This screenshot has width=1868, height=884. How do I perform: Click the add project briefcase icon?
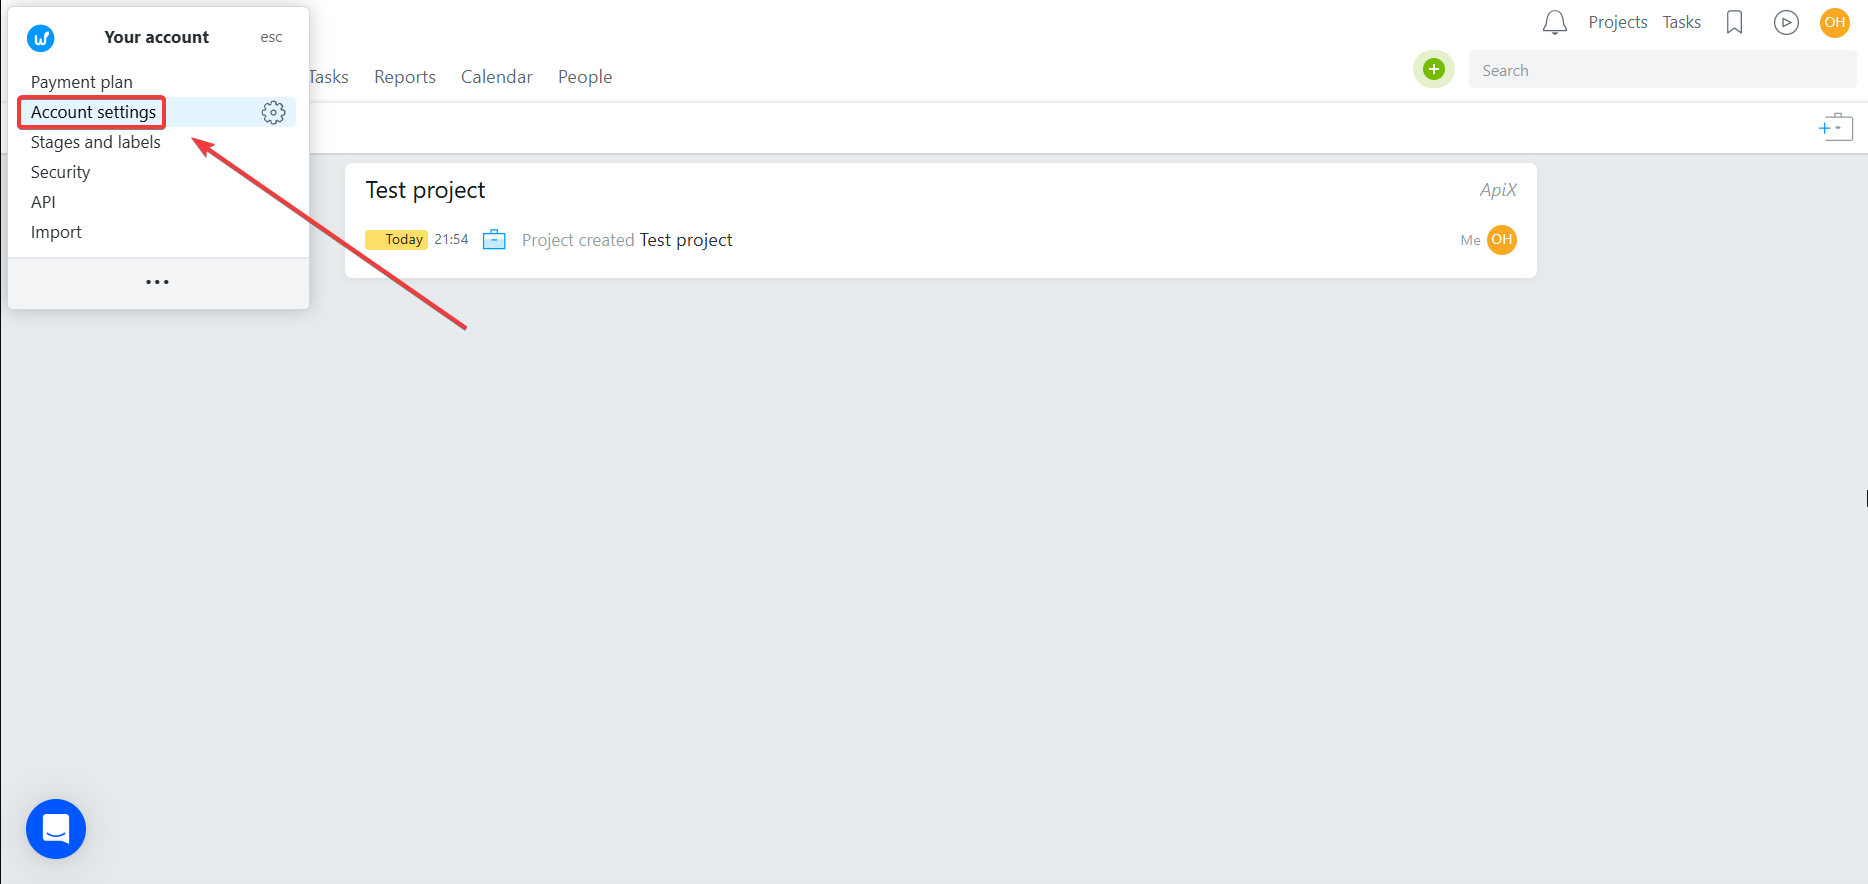(x=1835, y=128)
